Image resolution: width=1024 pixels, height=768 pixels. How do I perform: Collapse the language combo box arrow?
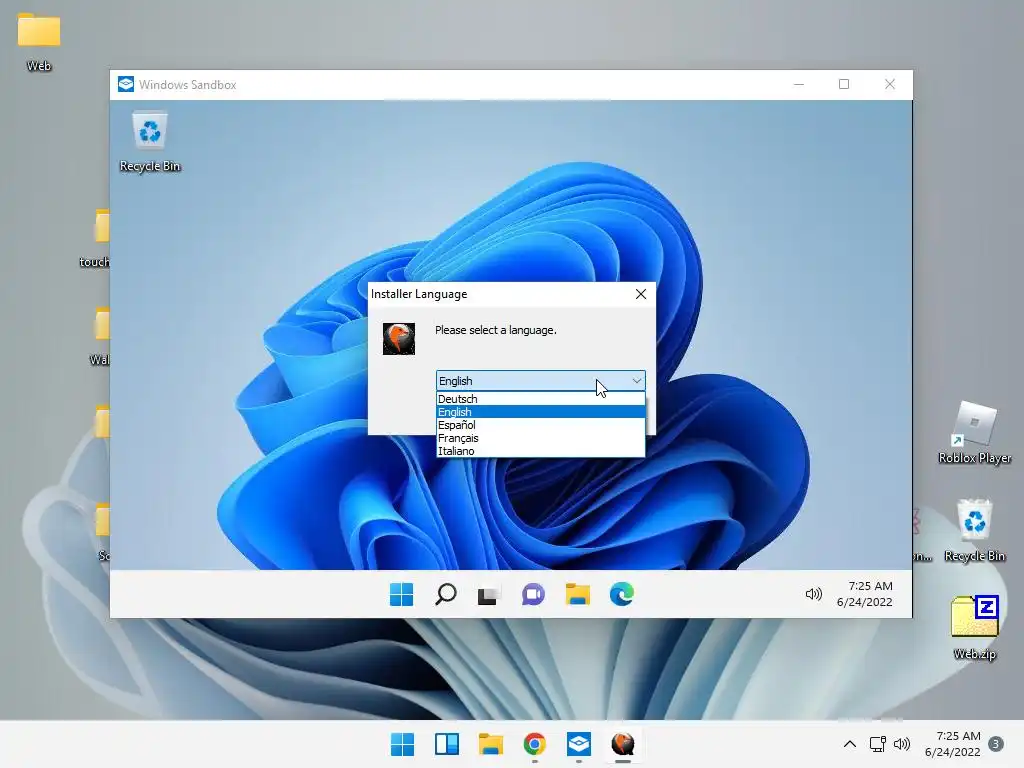pyautogui.click(x=636, y=381)
